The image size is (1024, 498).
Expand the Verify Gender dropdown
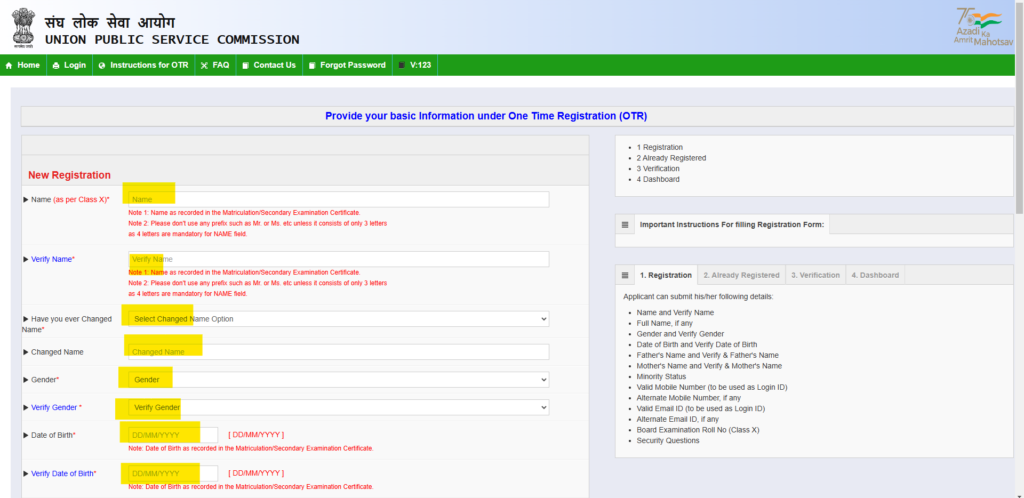tap(338, 407)
